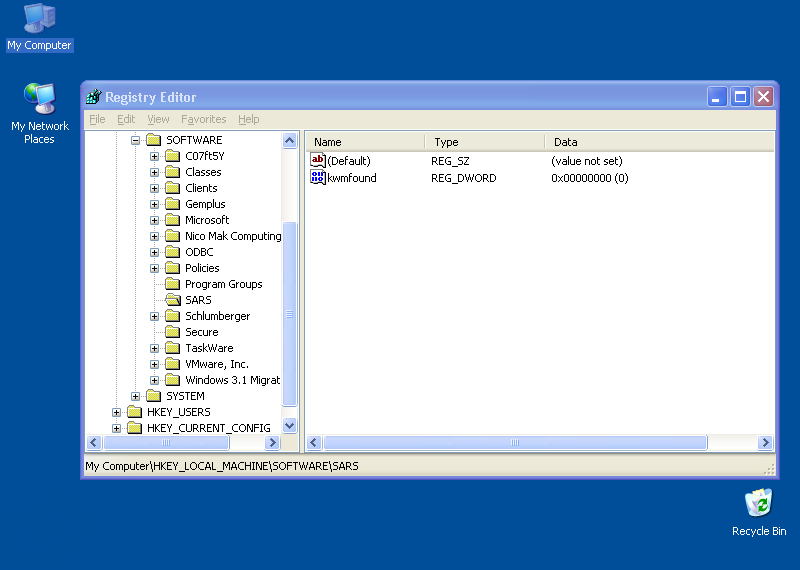Viewport: 800px width, 570px height.
Task: Expand the ODBC key
Action: pos(154,253)
